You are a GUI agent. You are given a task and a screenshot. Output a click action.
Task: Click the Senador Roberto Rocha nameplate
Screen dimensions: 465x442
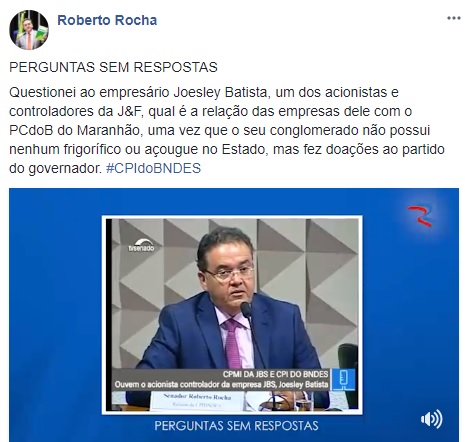pyautogui.click(x=197, y=400)
